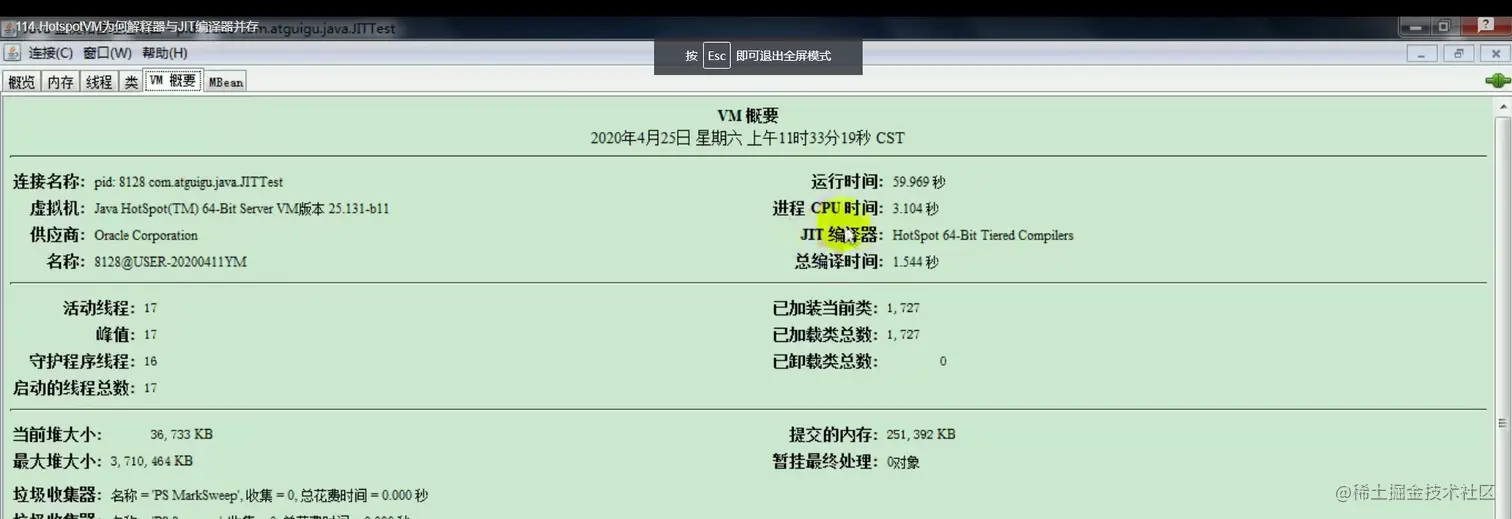Screen dimensions: 1512x519
Task: Select the VM 概要 tab
Action: [x=173, y=81]
